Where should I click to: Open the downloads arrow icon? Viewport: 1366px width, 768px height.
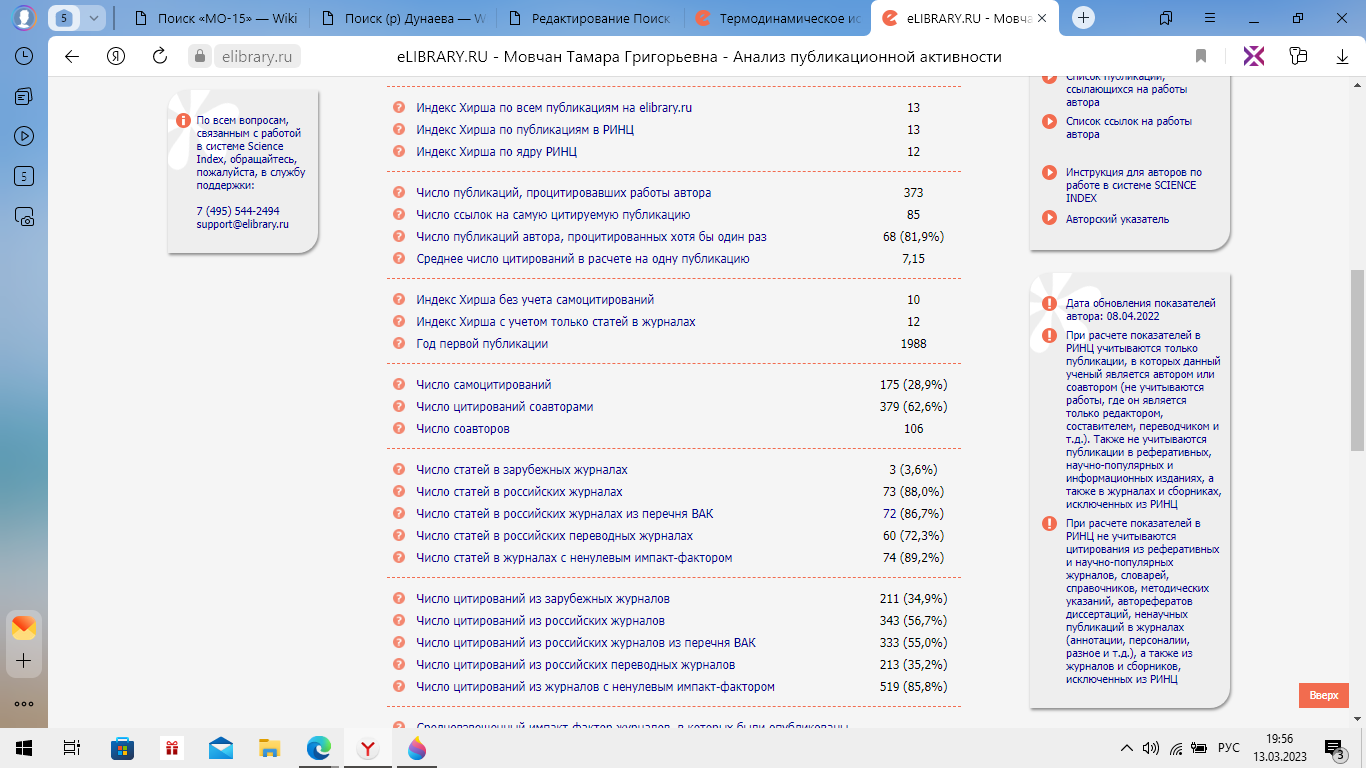(x=1342, y=57)
